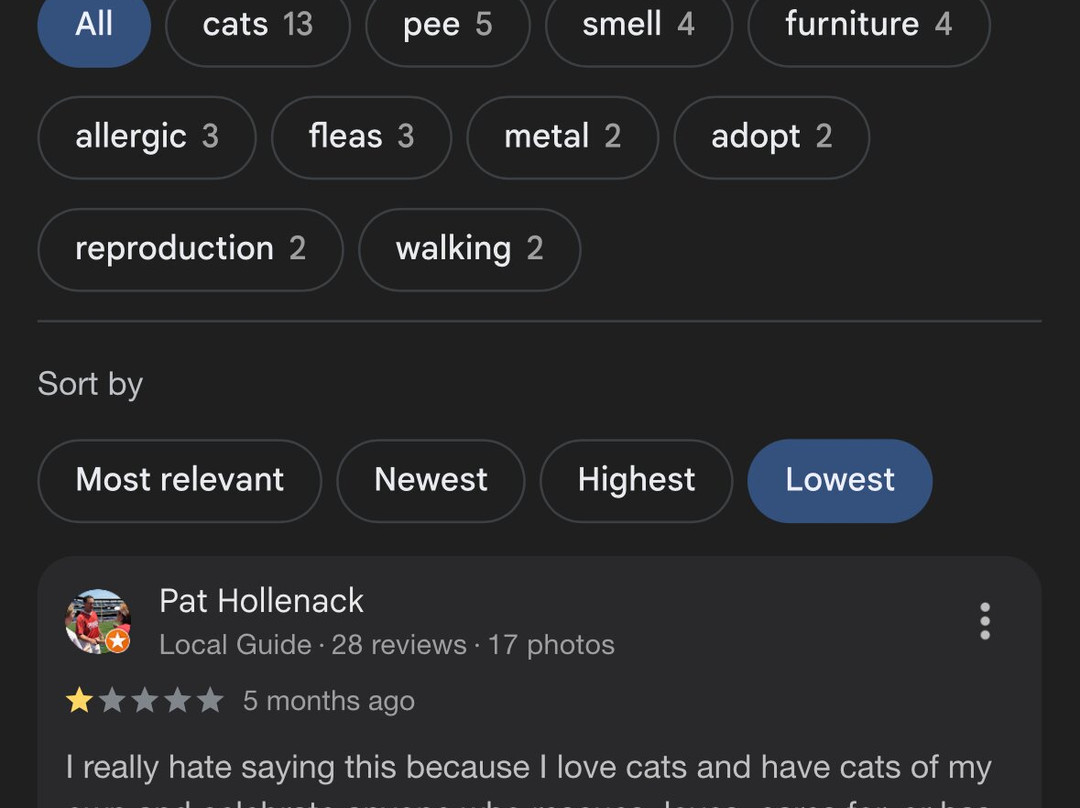Tap the Local Guide badge icon
1080x808 pixels.
tap(118, 641)
